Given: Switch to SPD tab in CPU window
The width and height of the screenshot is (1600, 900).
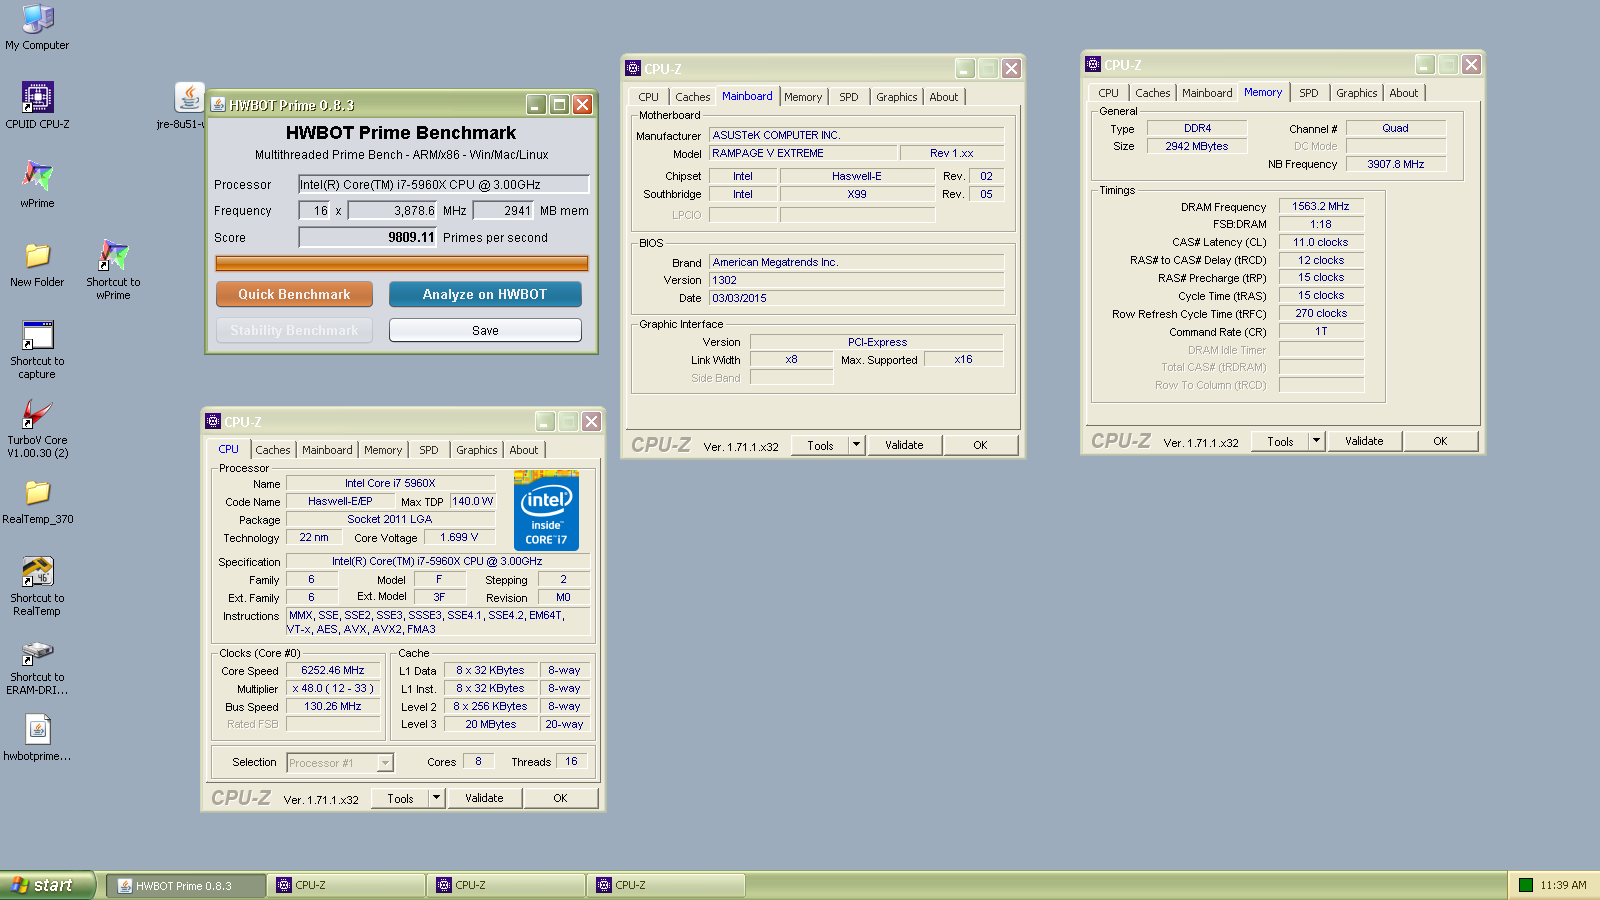Looking at the screenshot, I should (429, 450).
